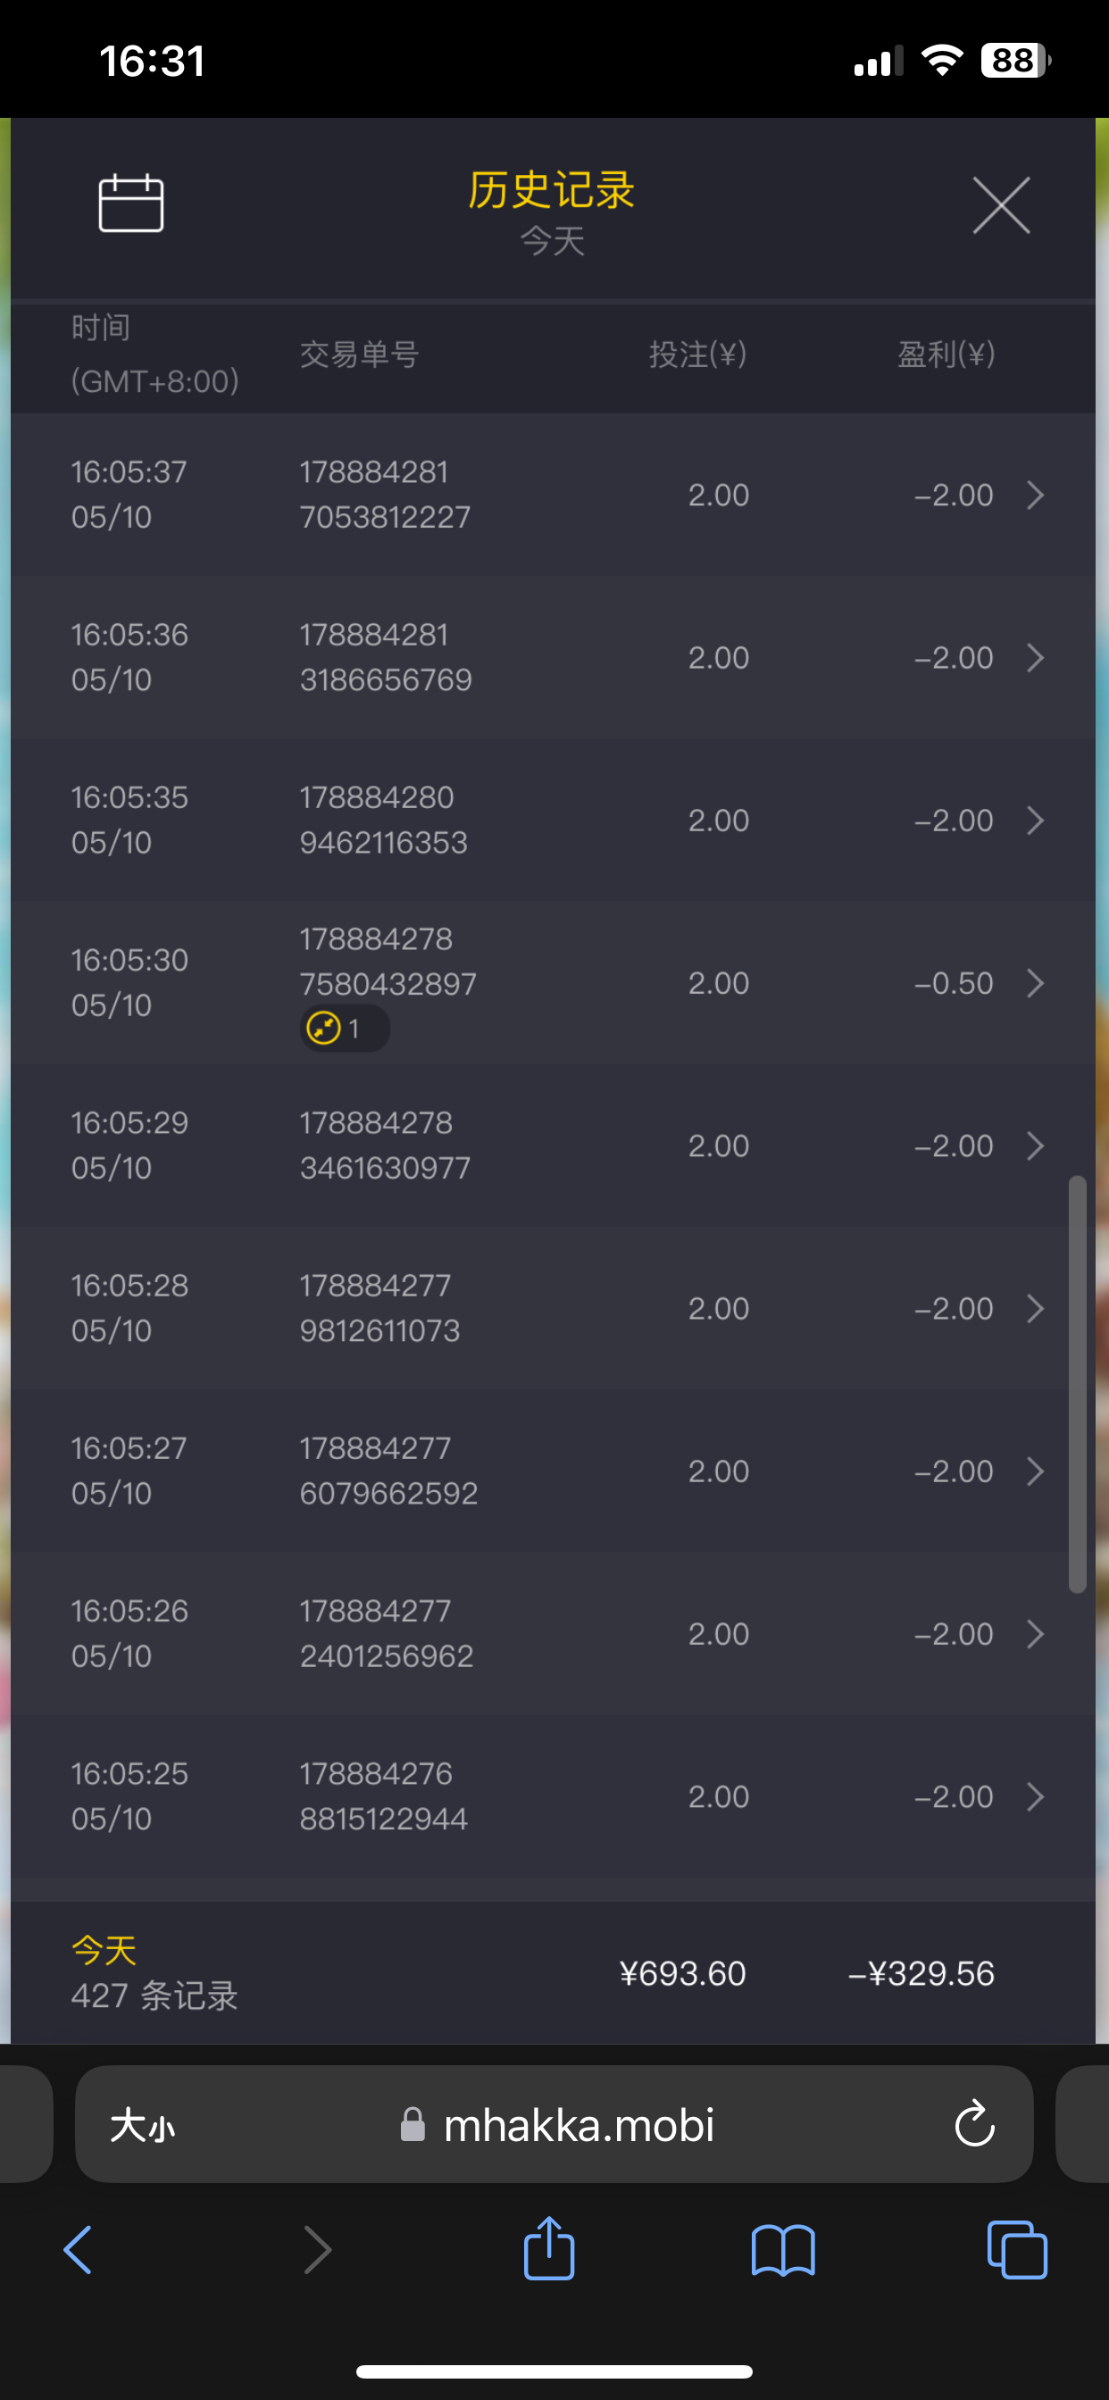The image size is (1109, 2400).
Task: Expand details chevron for 16:05:25 record
Action: pos(1036,1797)
